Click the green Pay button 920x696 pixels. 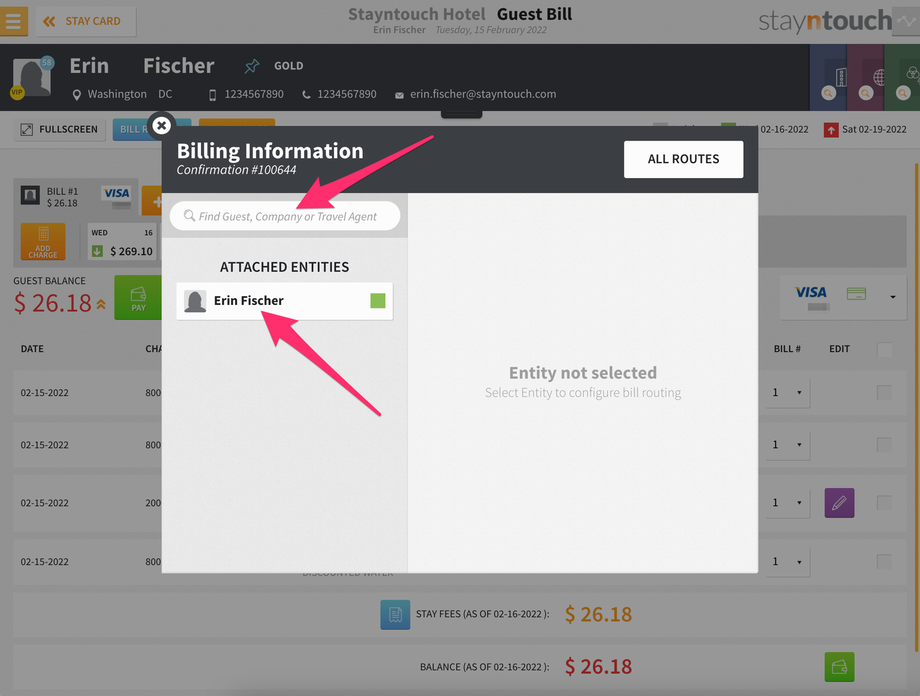tap(138, 298)
